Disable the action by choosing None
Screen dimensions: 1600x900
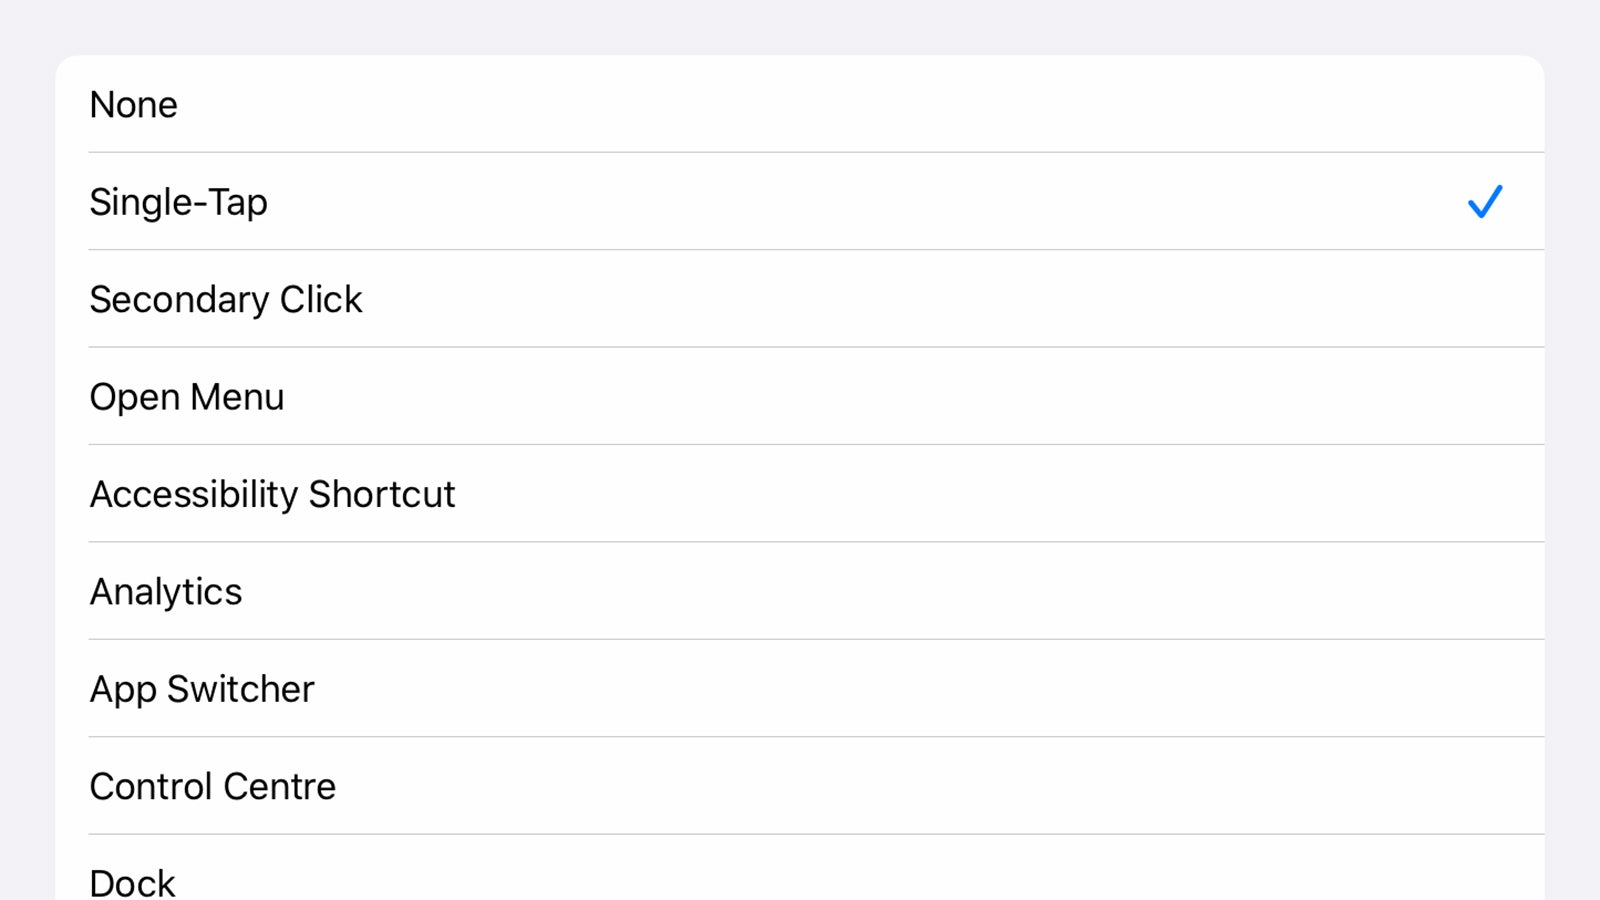coord(800,104)
